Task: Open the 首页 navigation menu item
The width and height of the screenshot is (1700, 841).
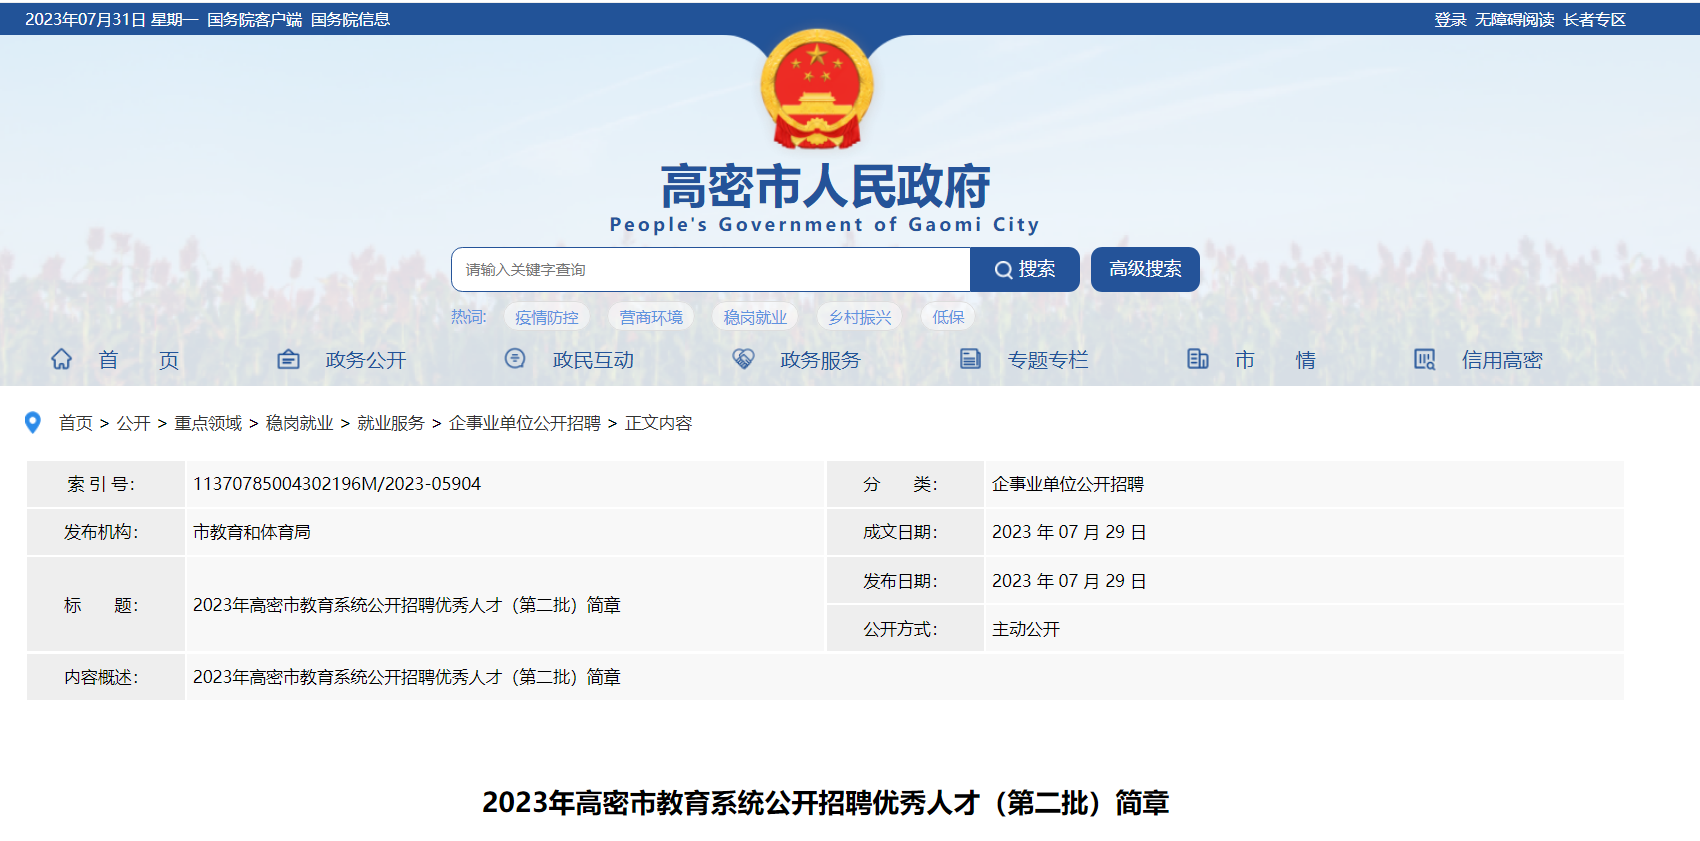Action: (x=139, y=360)
